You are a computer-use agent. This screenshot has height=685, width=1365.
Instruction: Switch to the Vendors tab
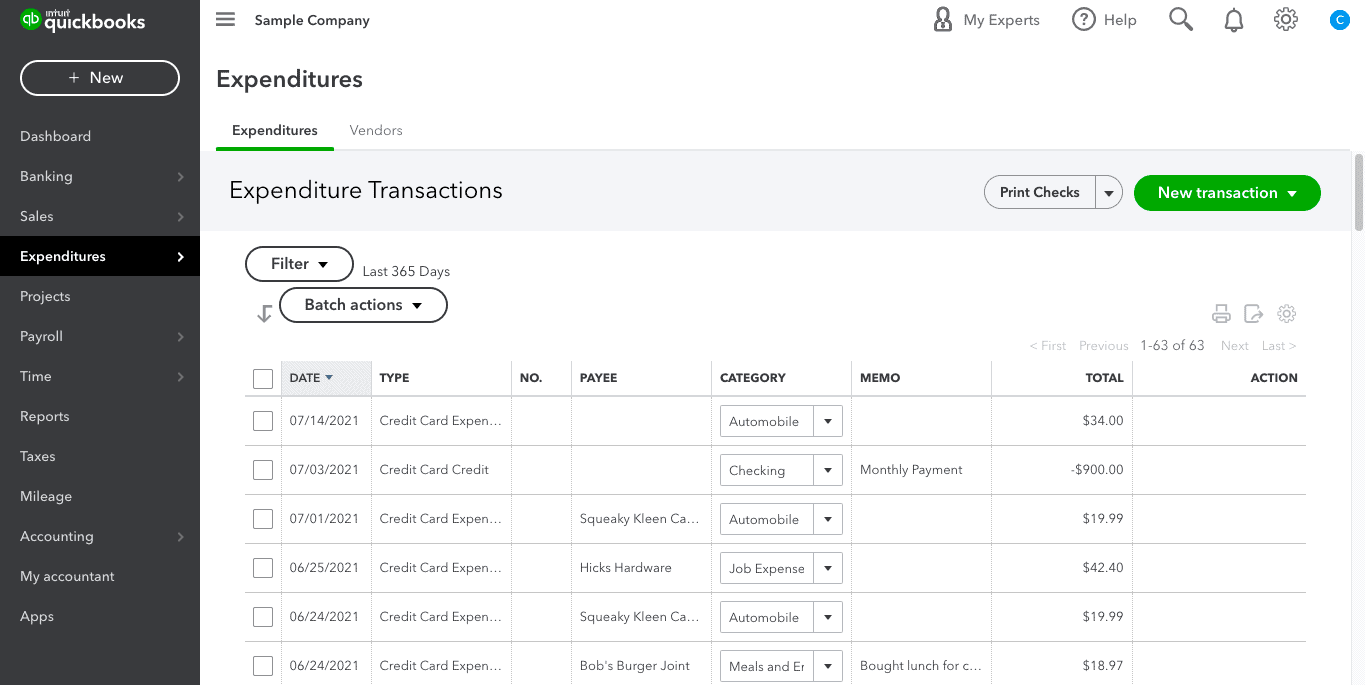coord(376,130)
